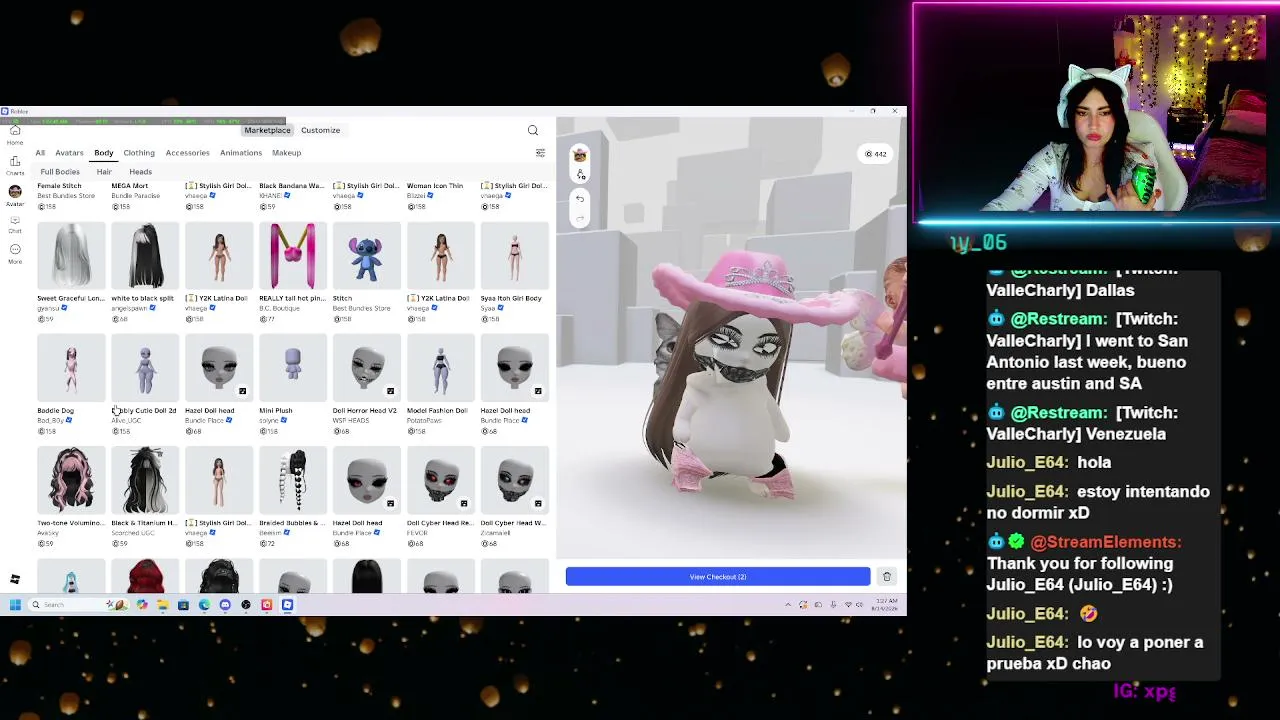This screenshot has height=720, width=1280.
Task: Select the Makeup category tab
Action: tap(286, 153)
